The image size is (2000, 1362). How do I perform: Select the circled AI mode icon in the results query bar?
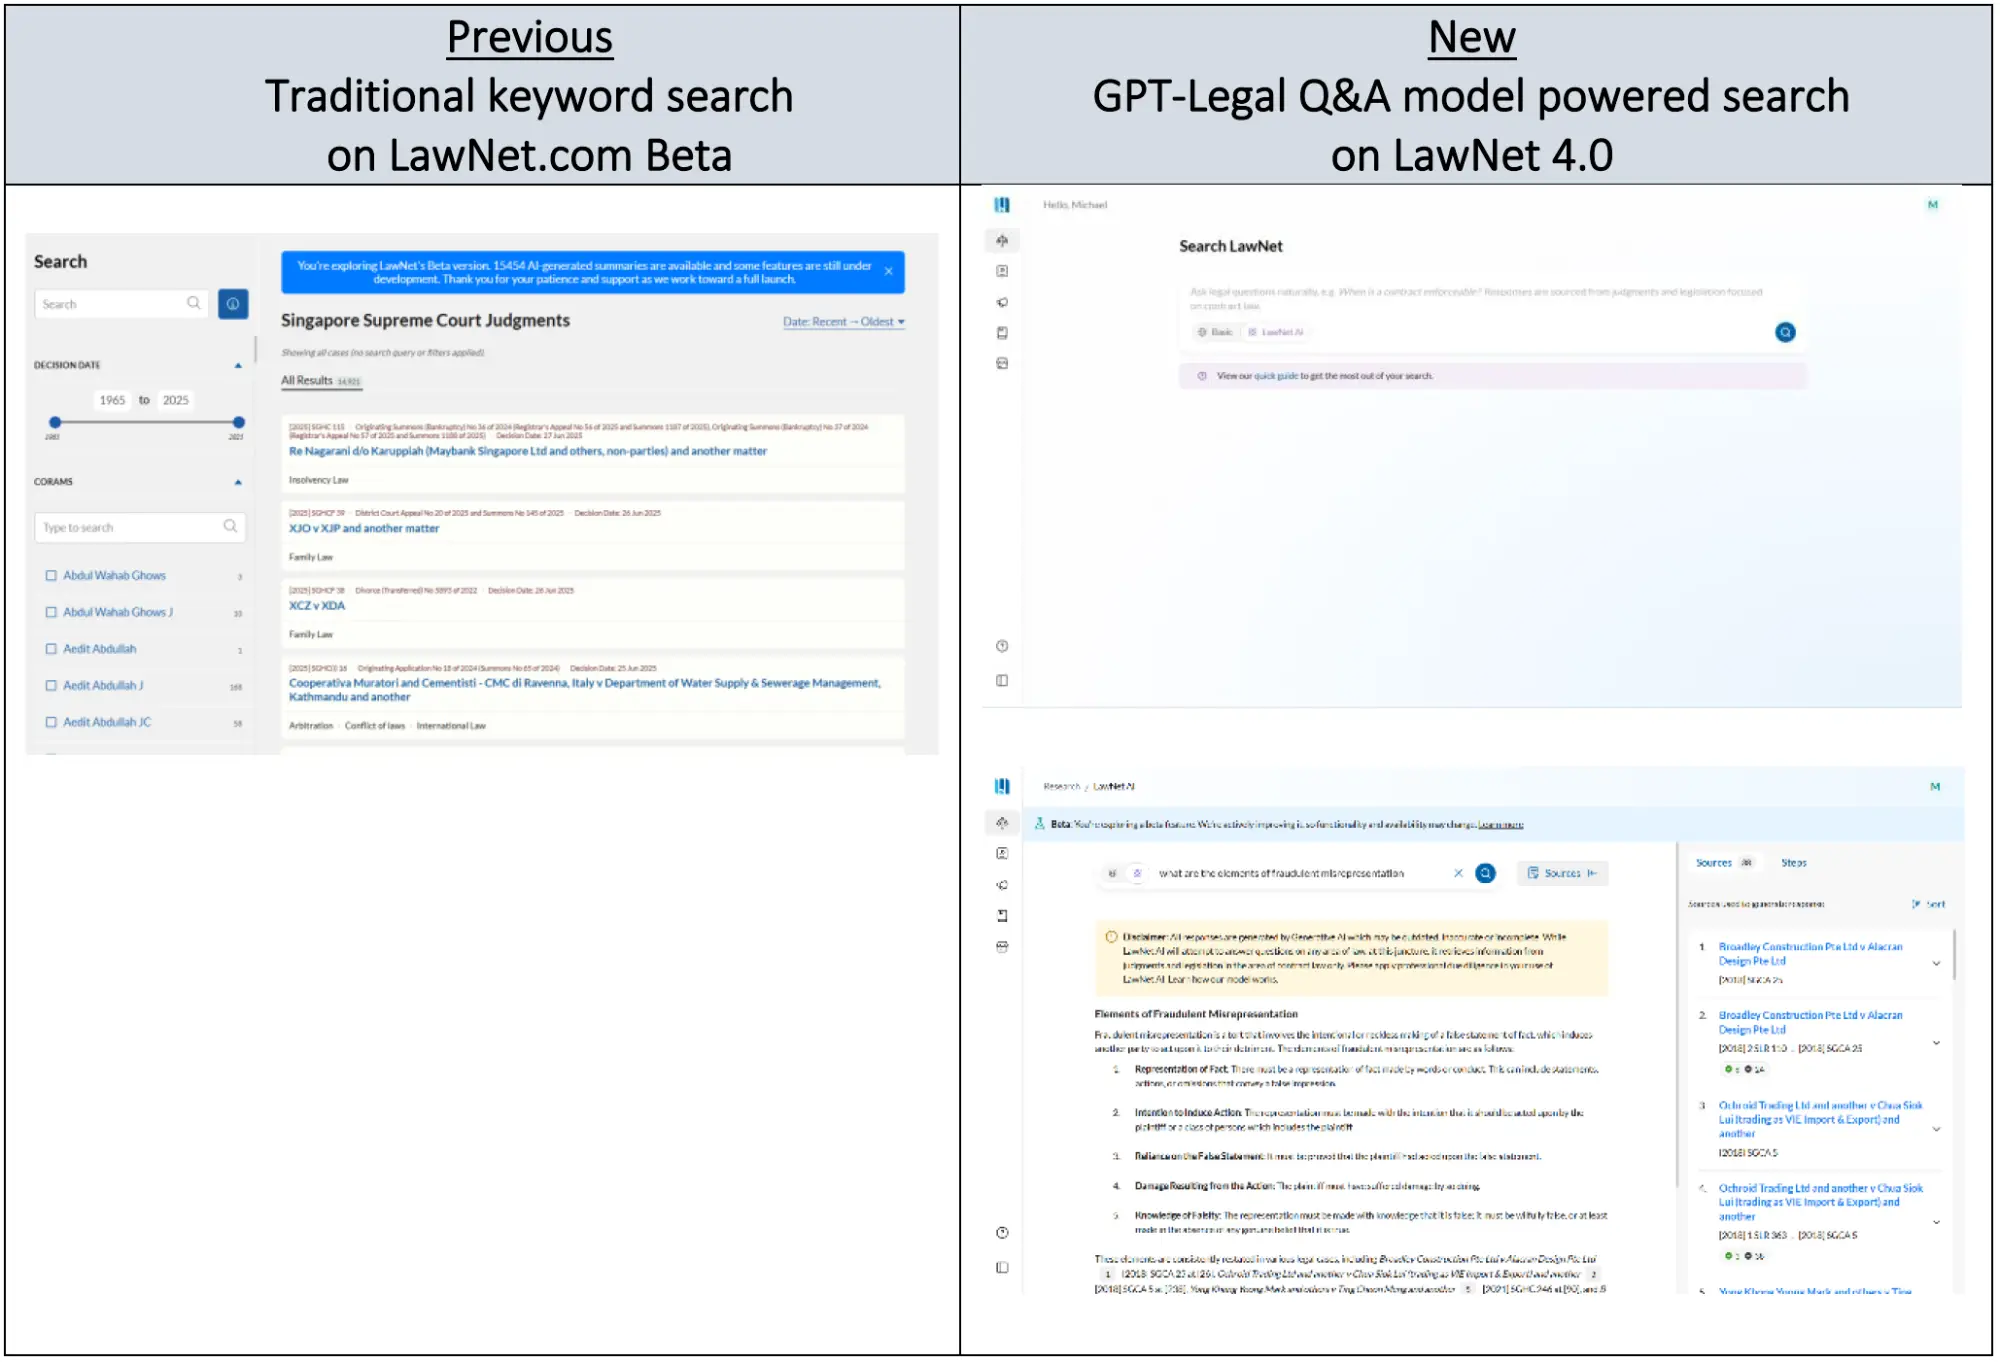point(1137,874)
